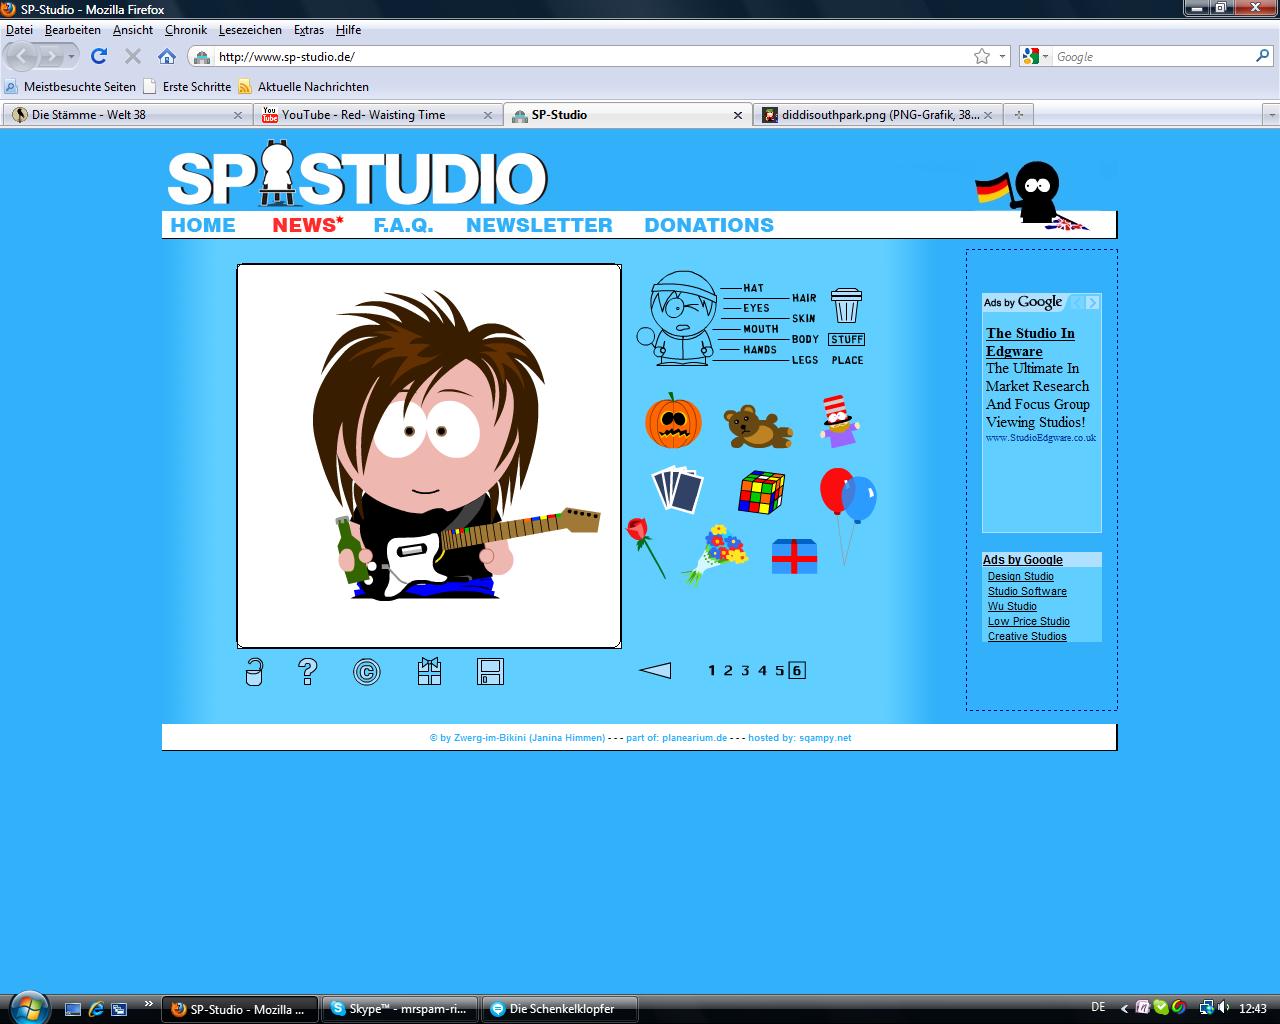The width and height of the screenshot is (1280, 1024).
Task: Click the trash can to clear character
Action: [x=846, y=305]
